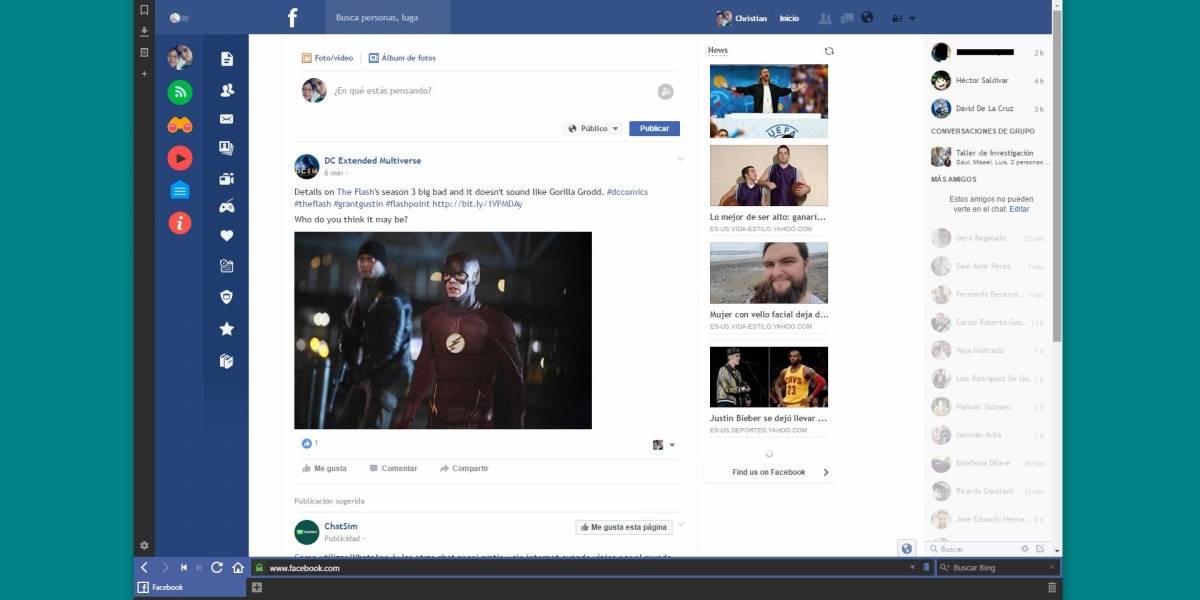Image resolution: width=1200 pixels, height=600 pixels.
Task: Open the star favorites icon in sidebar
Action: click(227, 328)
